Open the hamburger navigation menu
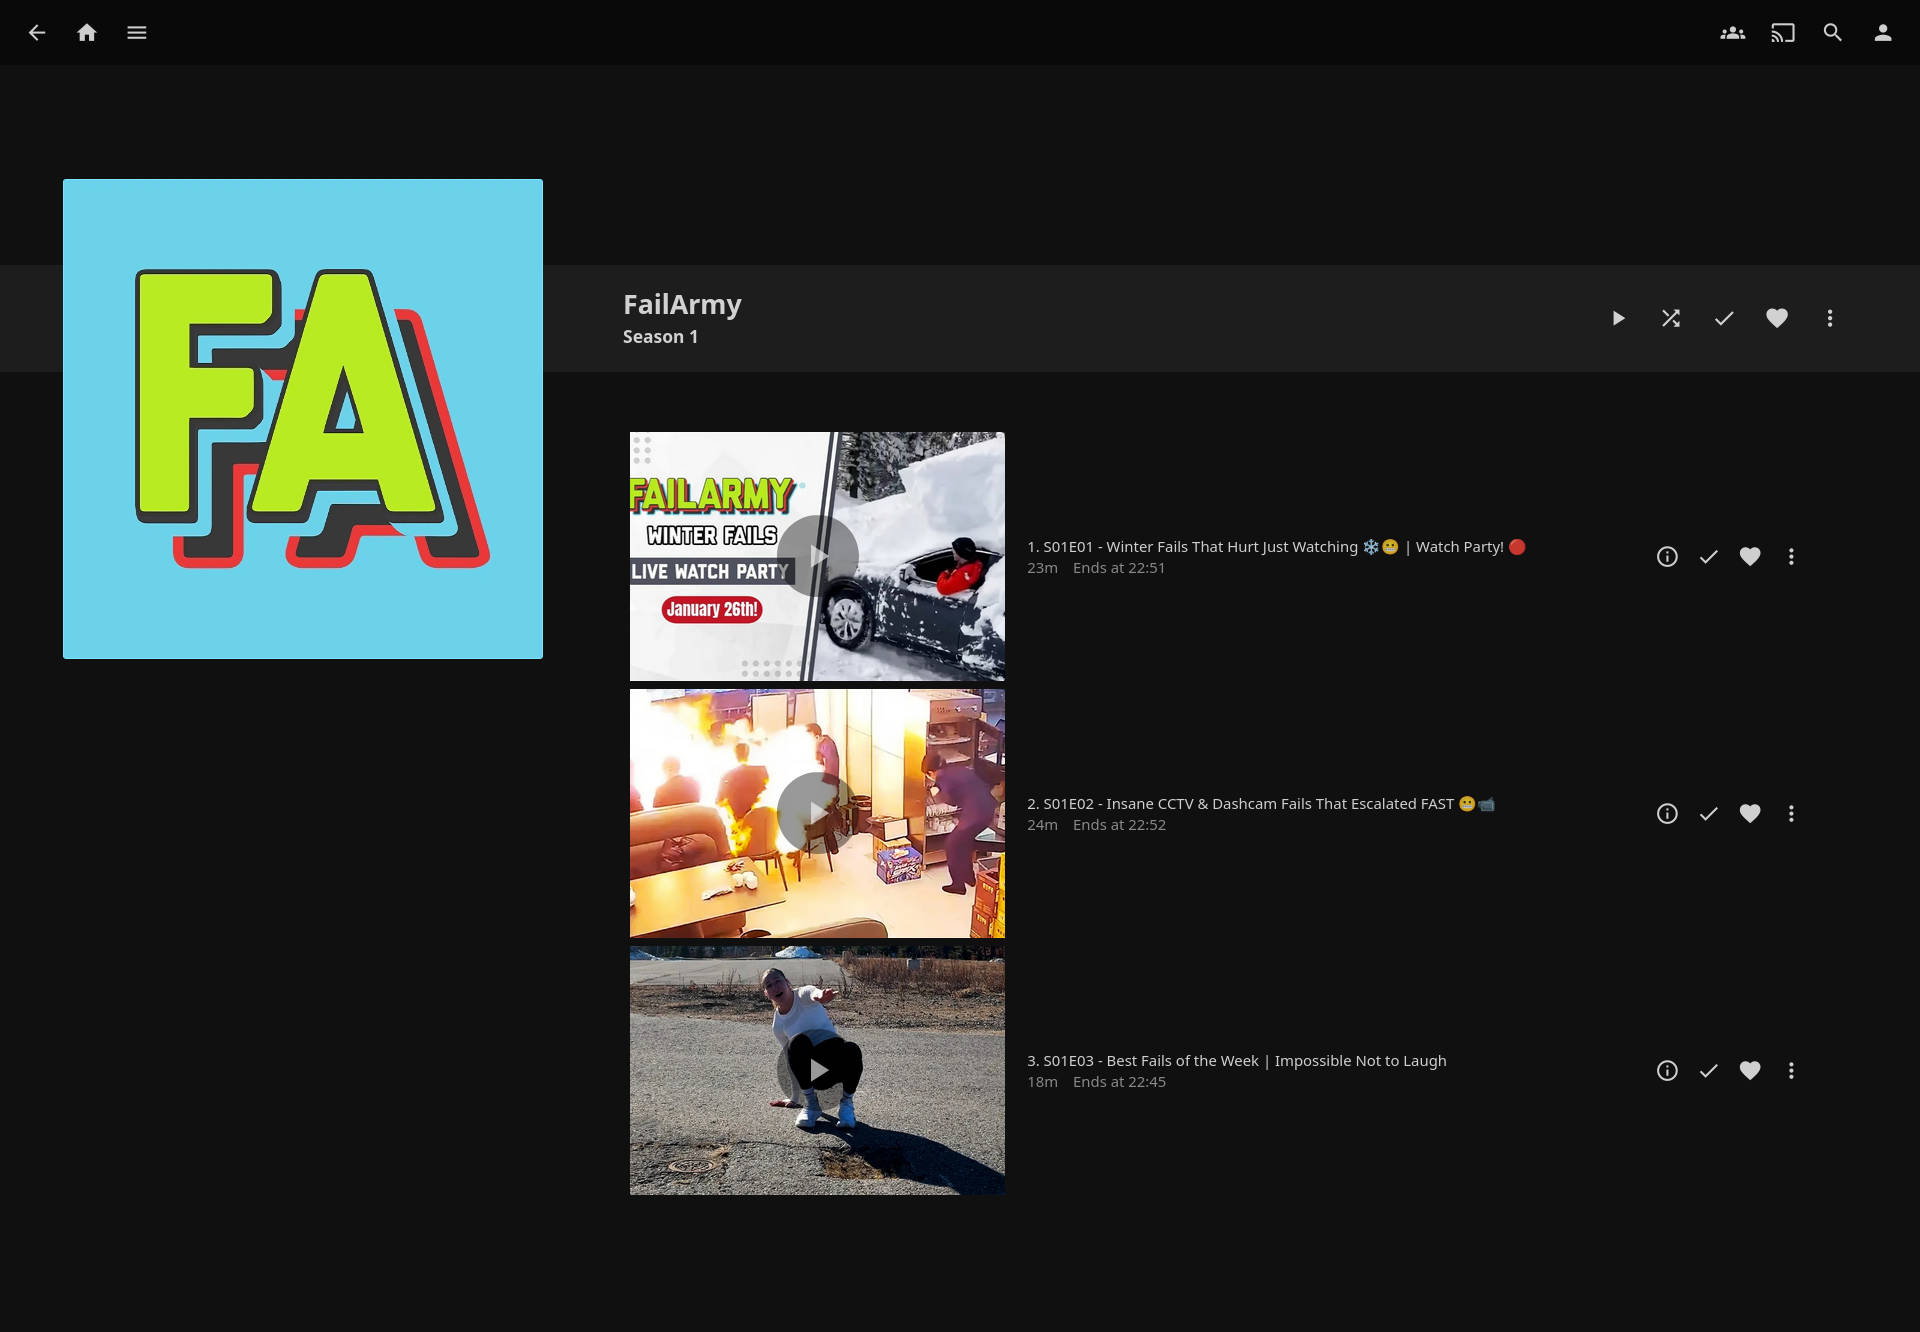1920x1332 pixels. [137, 33]
